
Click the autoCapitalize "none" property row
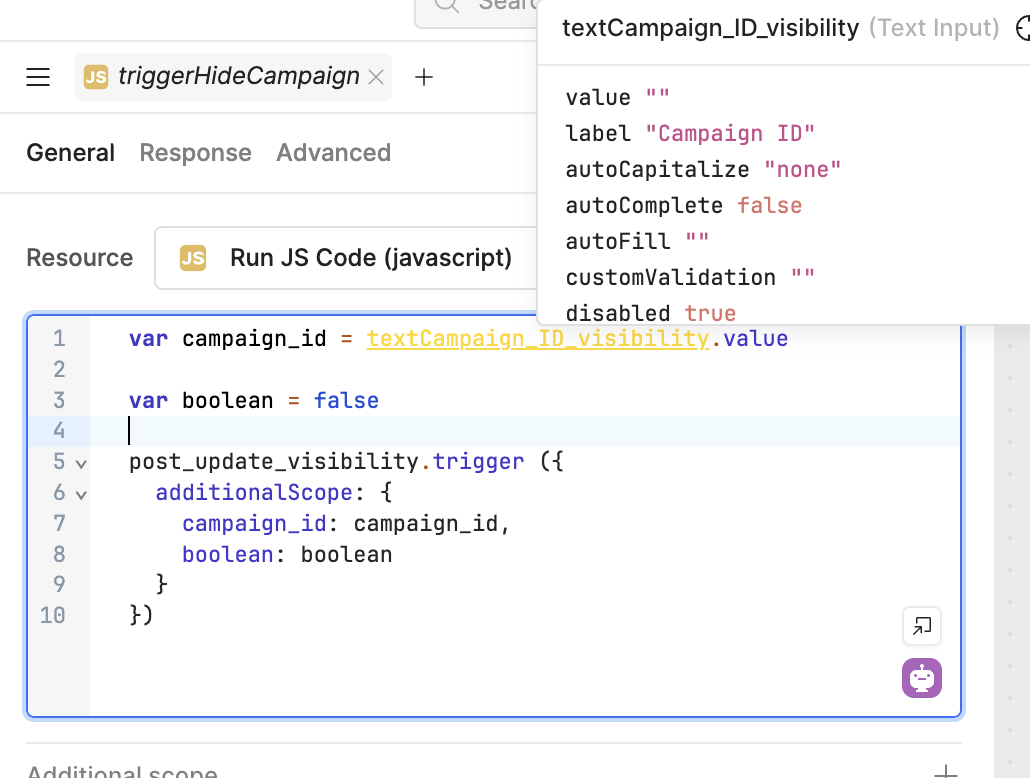pyautogui.click(x=703, y=170)
